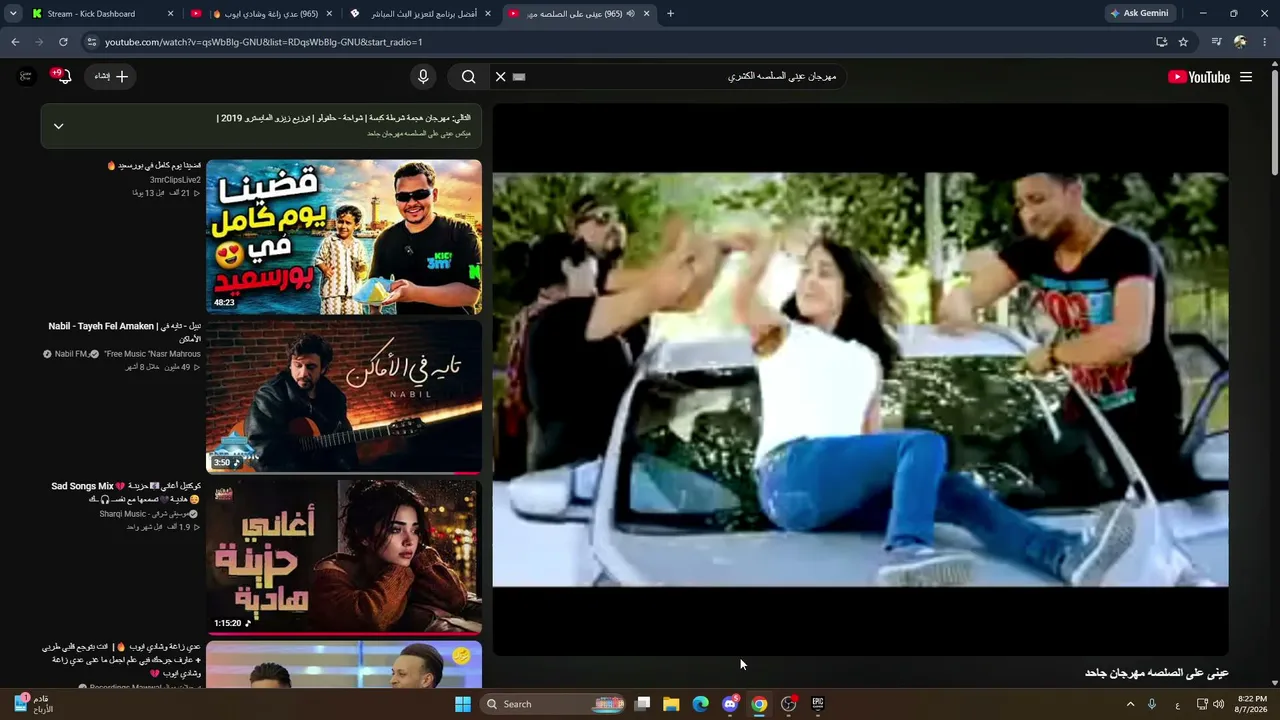Viewport: 1280px width, 720px height.
Task: Go back one page in Chrome
Action: coord(15,42)
